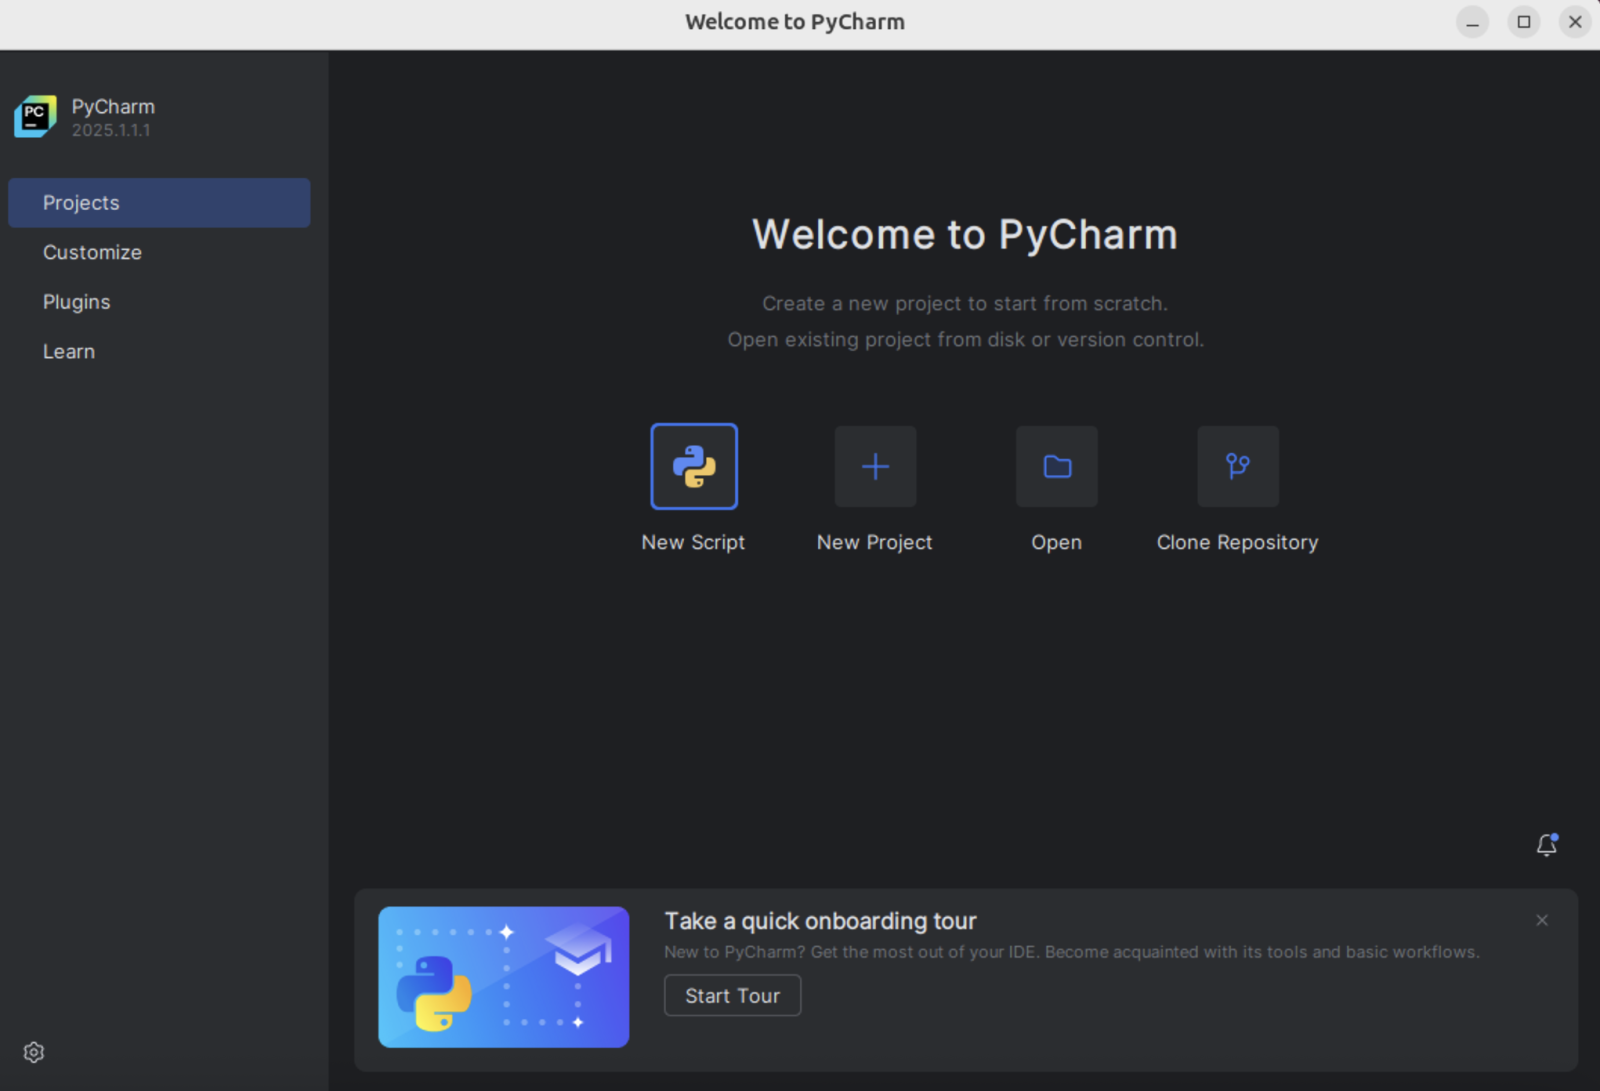The height and width of the screenshot is (1091, 1600).
Task: Click the PyCharm logo icon
Action: coord(35,116)
